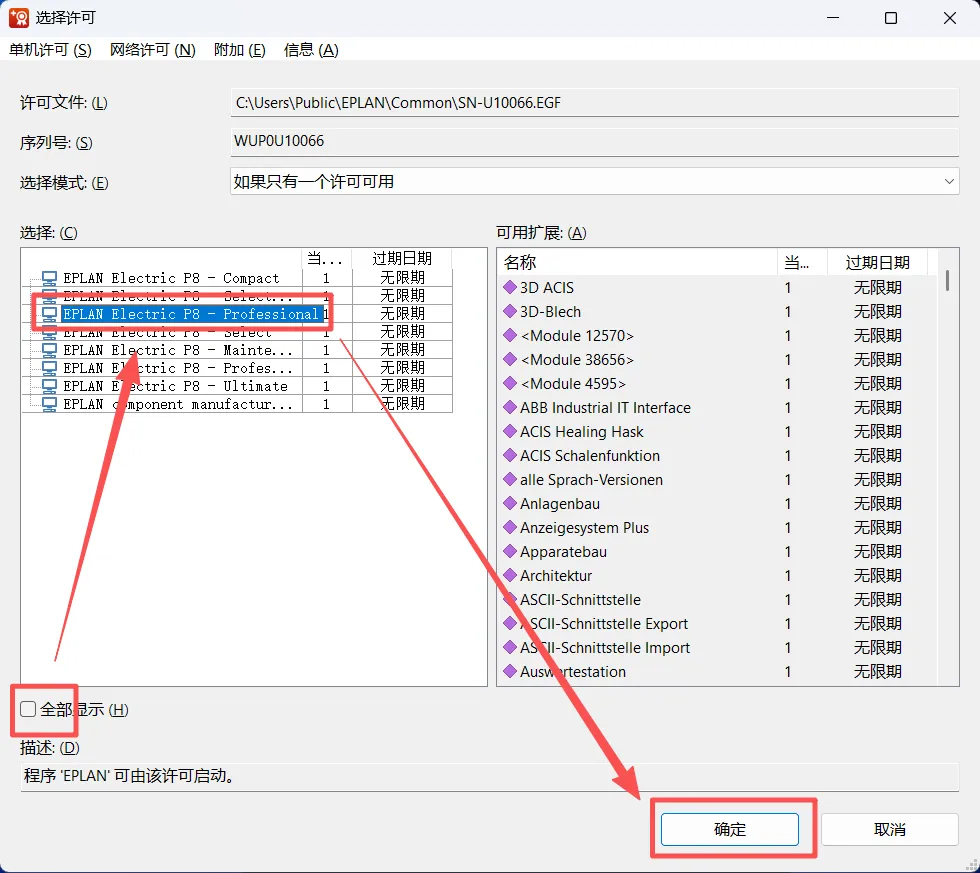This screenshot has height=873, width=980.
Task: Maximize the 选择许可 window
Action: tap(891, 18)
